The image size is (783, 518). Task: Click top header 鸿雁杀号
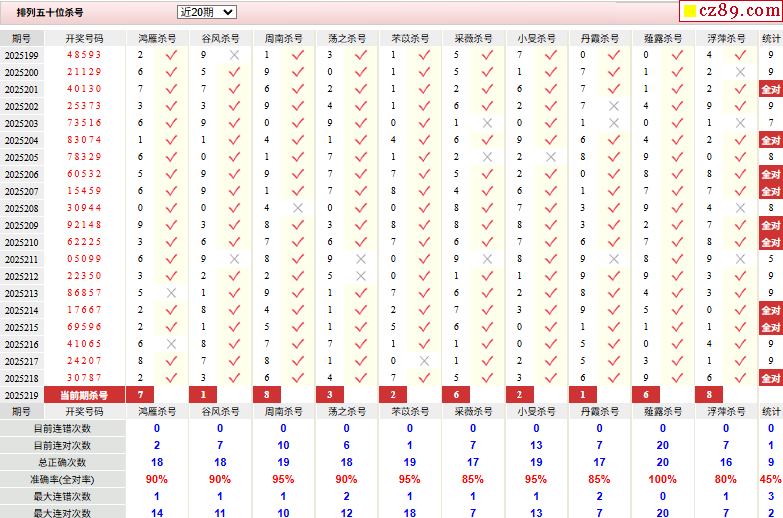click(157, 38)
